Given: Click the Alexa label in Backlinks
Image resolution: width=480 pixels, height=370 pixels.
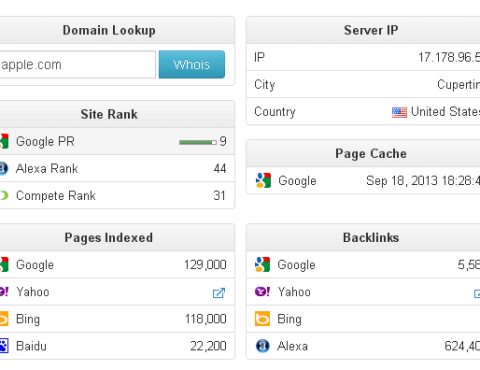Looking at the screenshot, I should coord(292,346).
